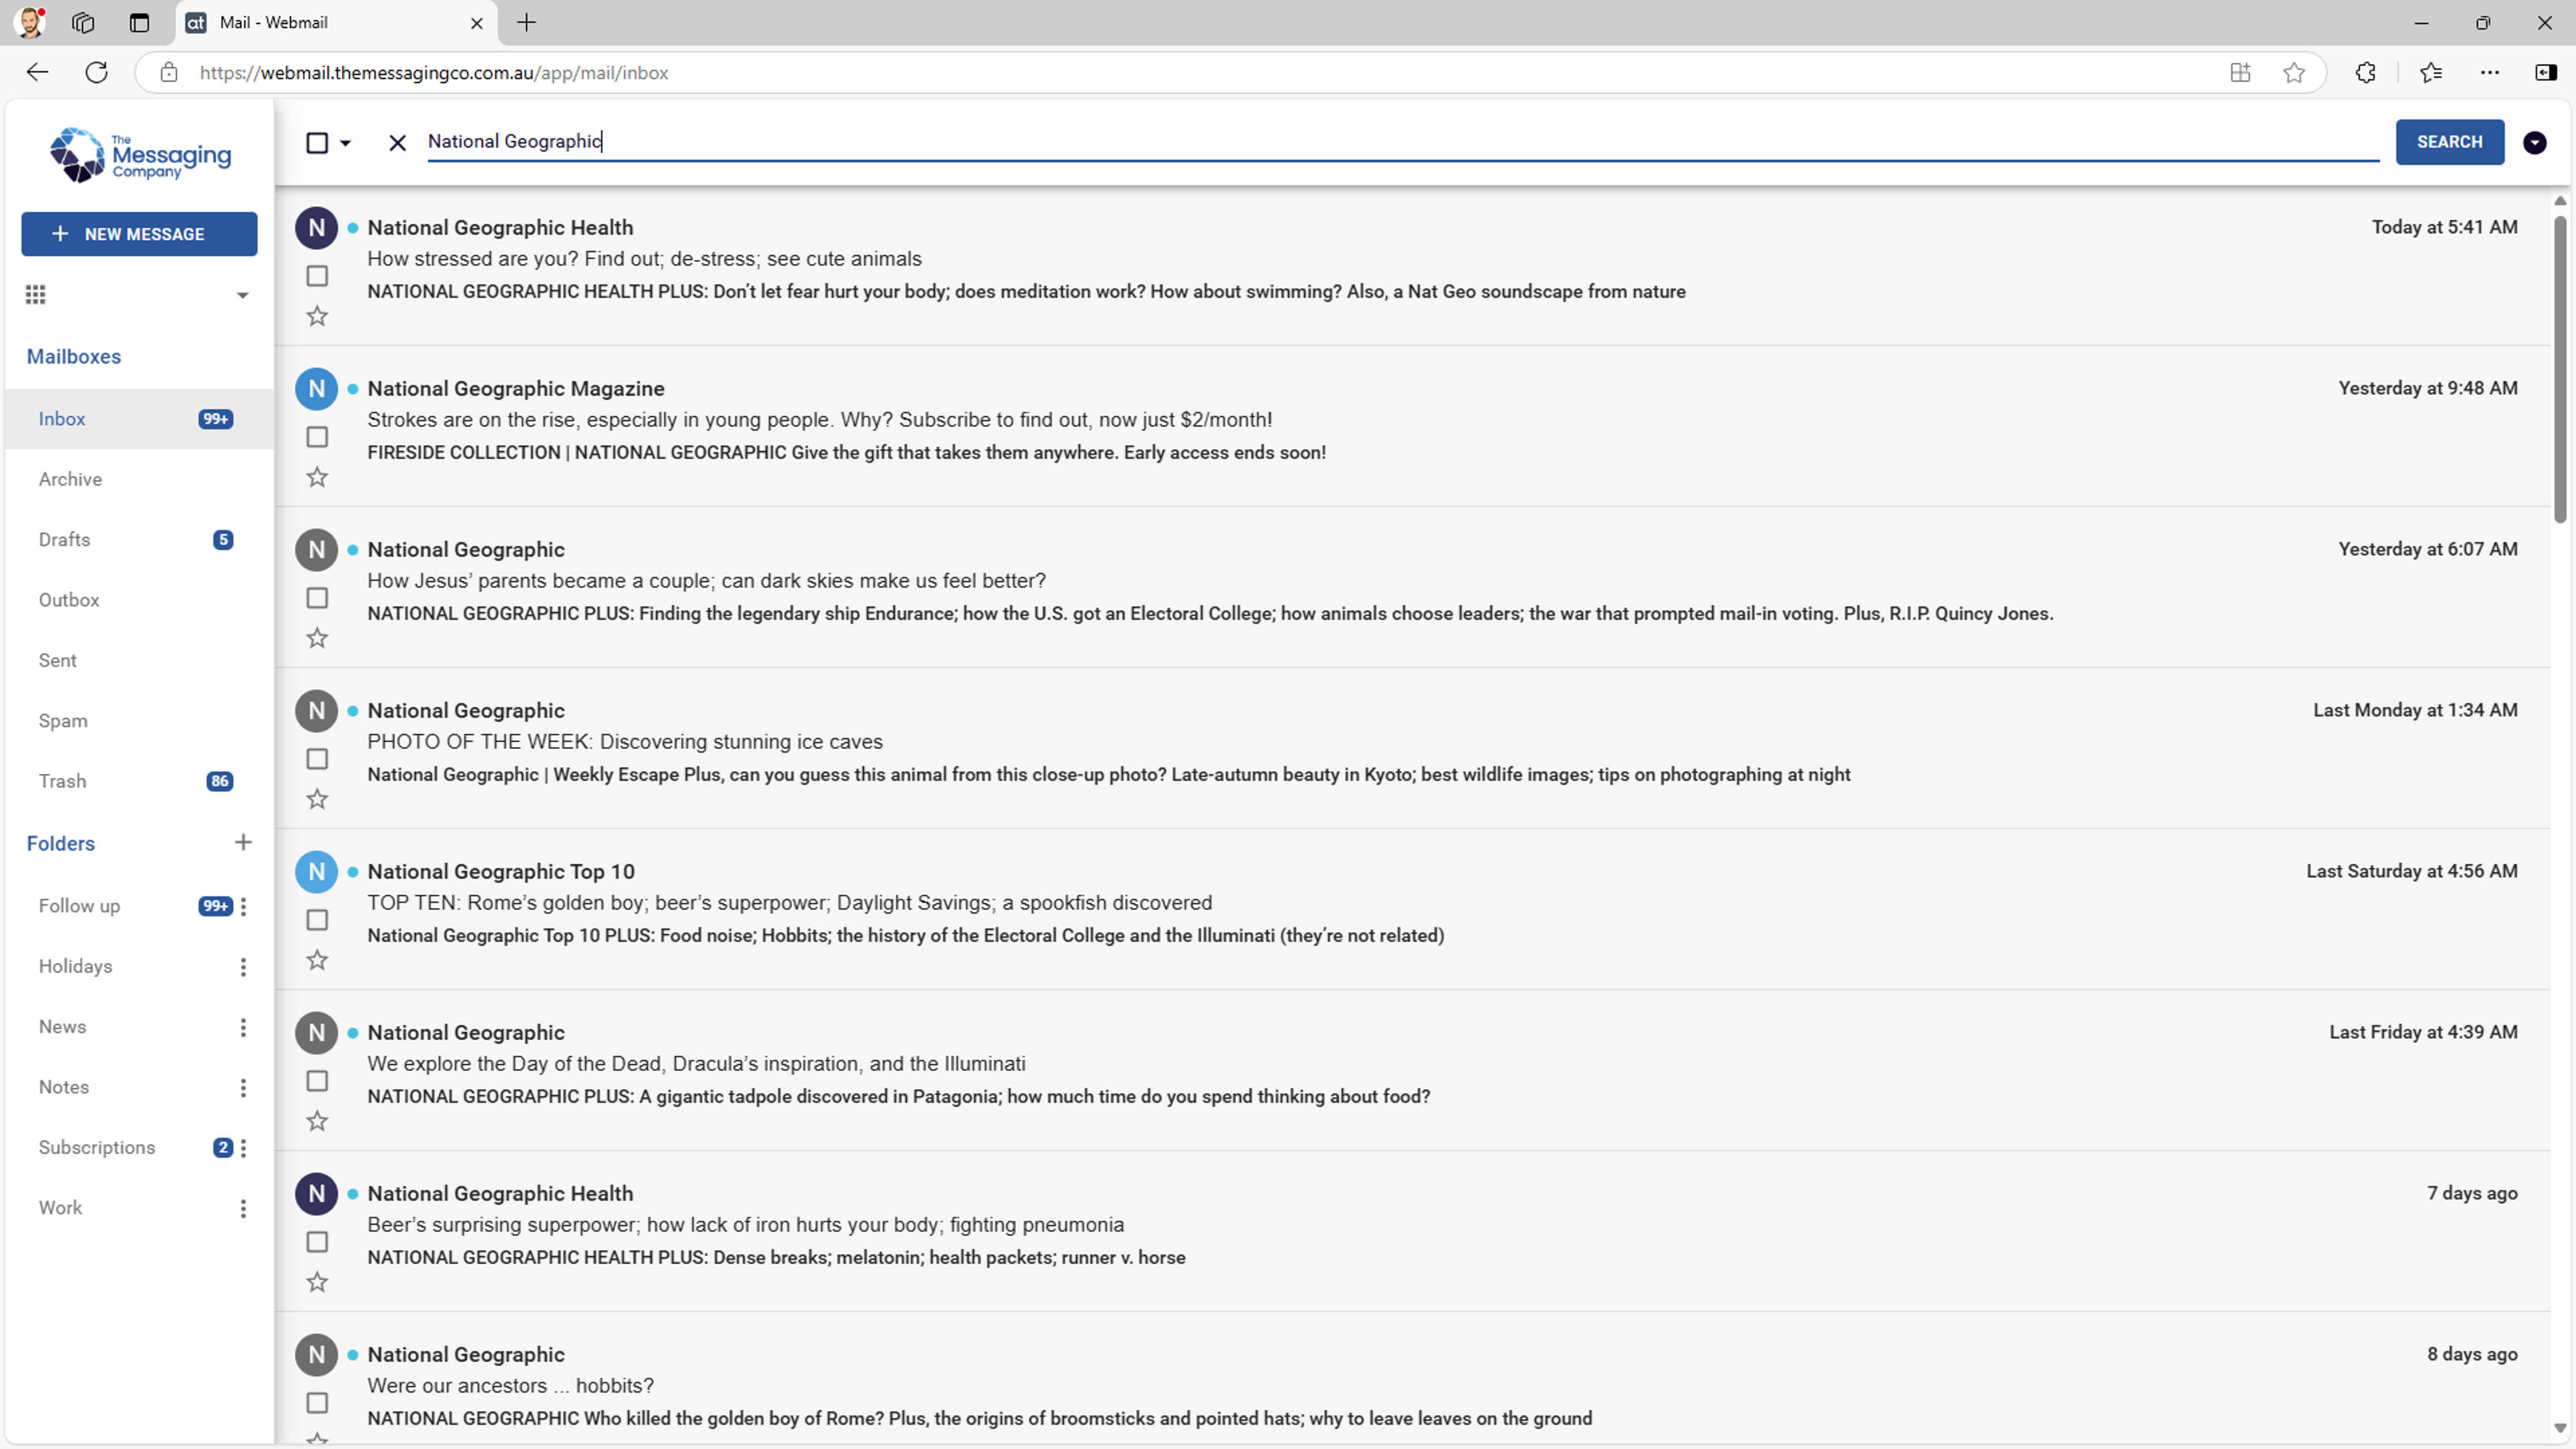Check the 'Were our ancestors hobbits' checkbox
Screen dimensions: 2576x1449
[x=317, y=1403]
